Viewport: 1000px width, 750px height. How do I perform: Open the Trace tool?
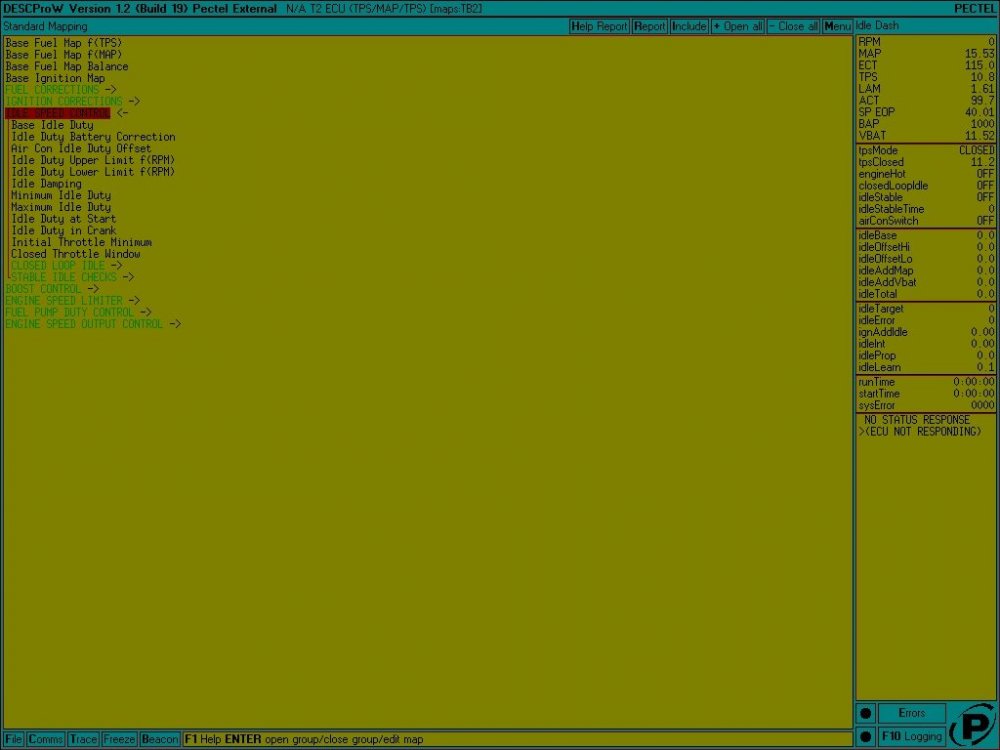pyautogui.click(x=84, y=739)
